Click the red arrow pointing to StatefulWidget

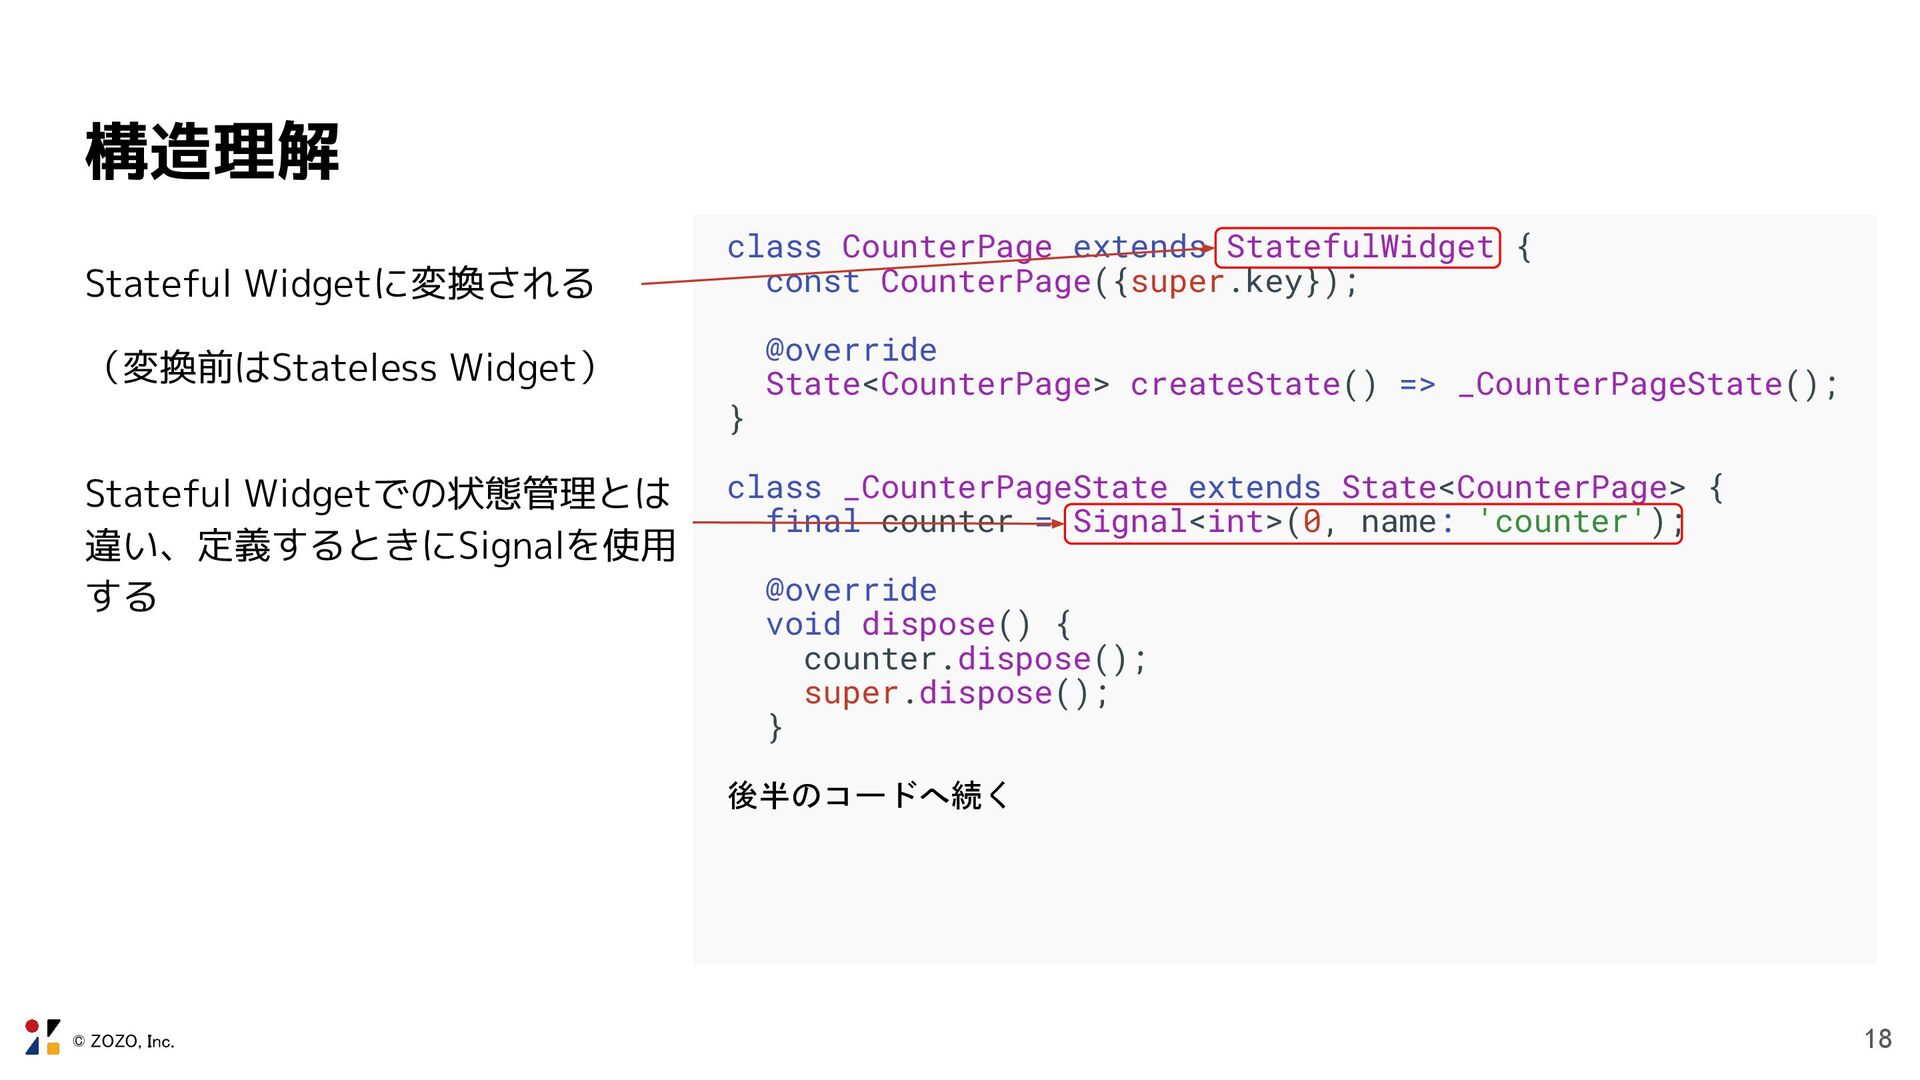tap(900, 266)
